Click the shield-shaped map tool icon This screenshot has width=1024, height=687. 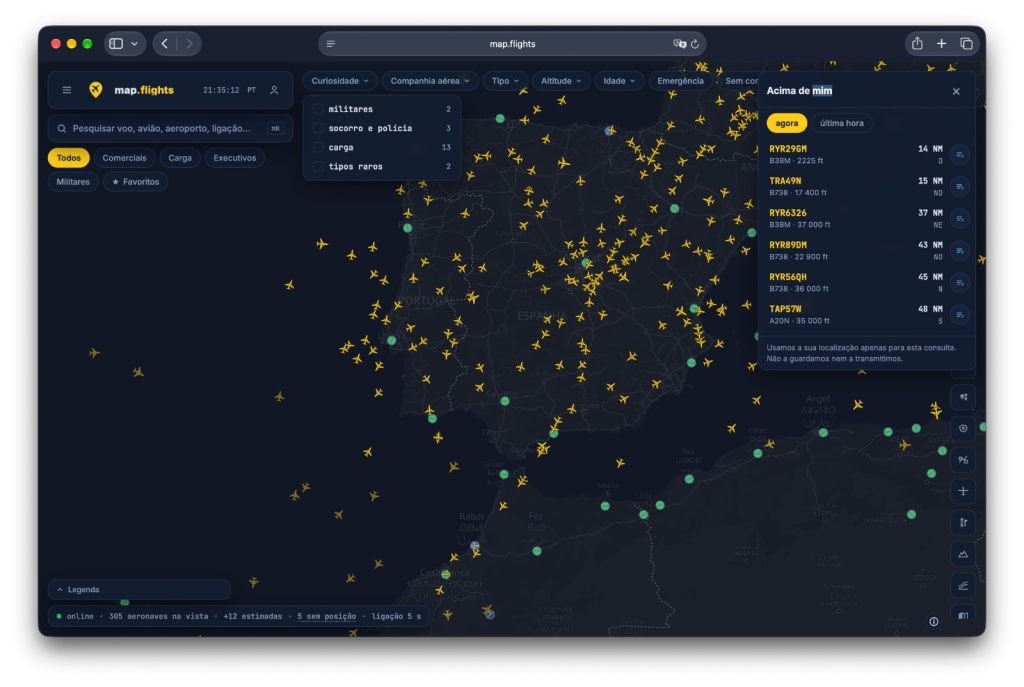(x=963, y=428)
